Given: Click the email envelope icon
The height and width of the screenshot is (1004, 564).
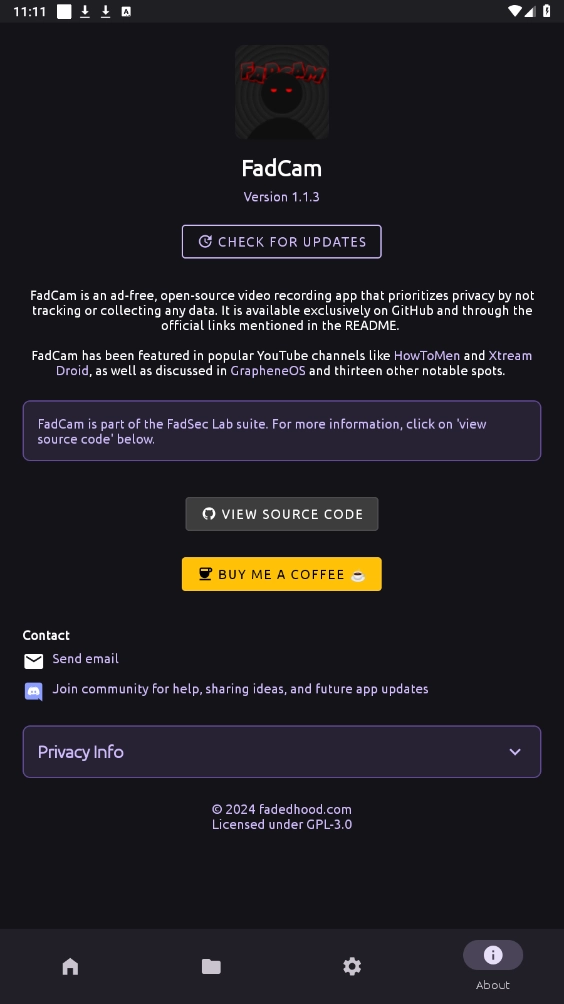Looking at the screenshot, I should click(x=33, y=661).
